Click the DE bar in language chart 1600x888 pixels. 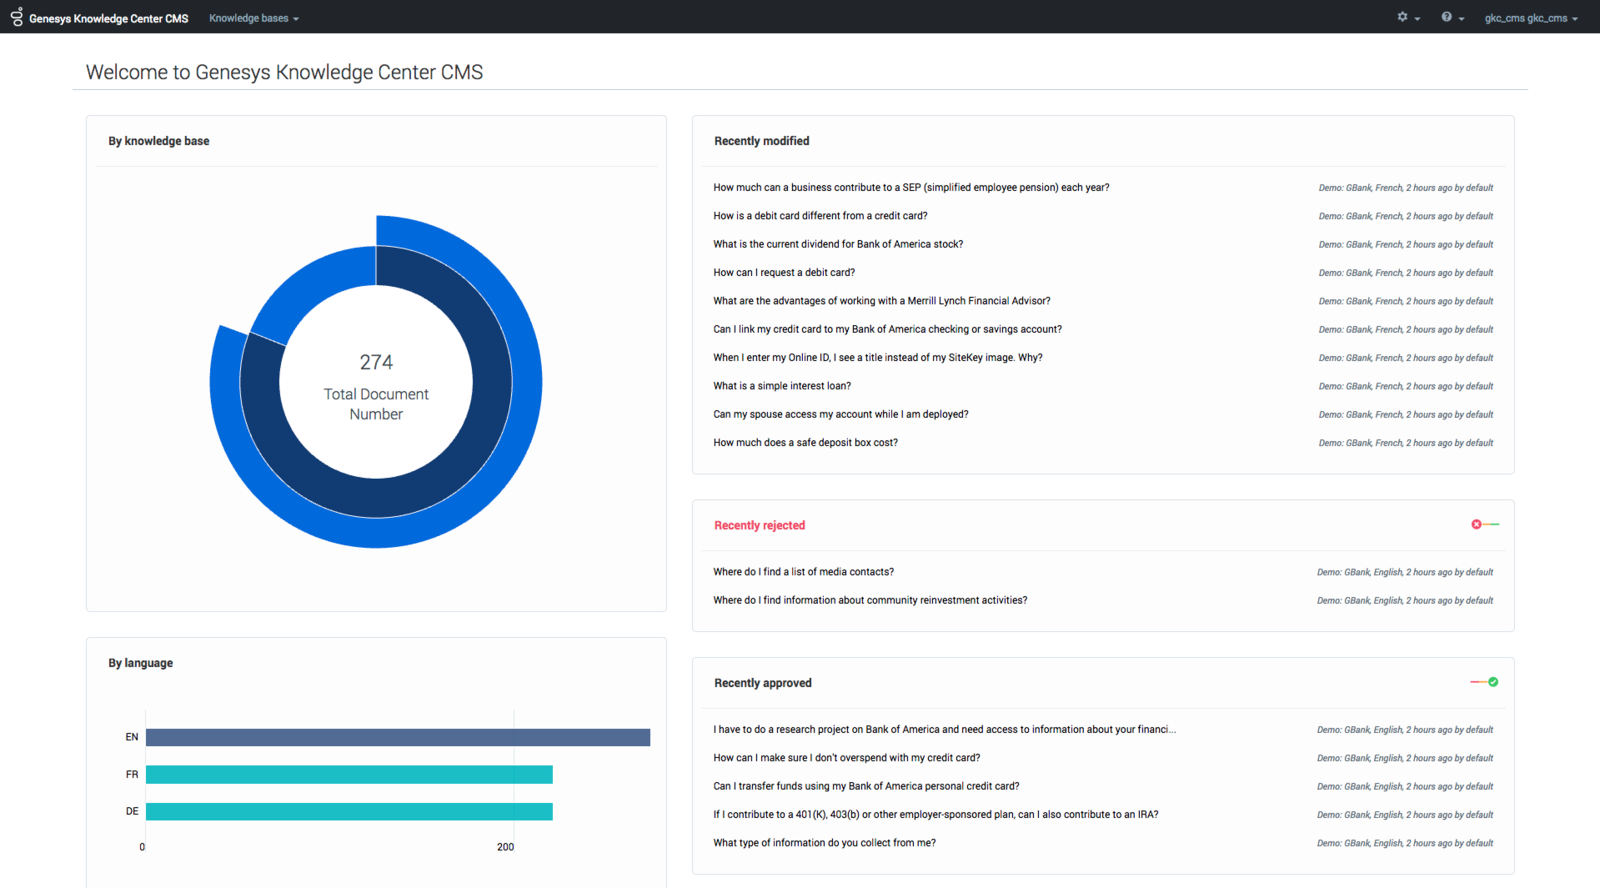click(x=349, y=811)
